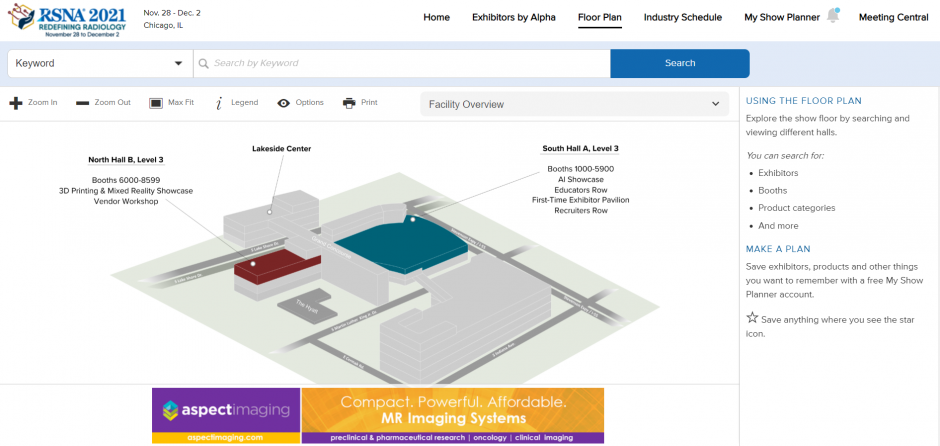This screenshot has width=940, height=446.
Task: Open Exhibitors by Alpha page
Action: [x=514, y=17]
